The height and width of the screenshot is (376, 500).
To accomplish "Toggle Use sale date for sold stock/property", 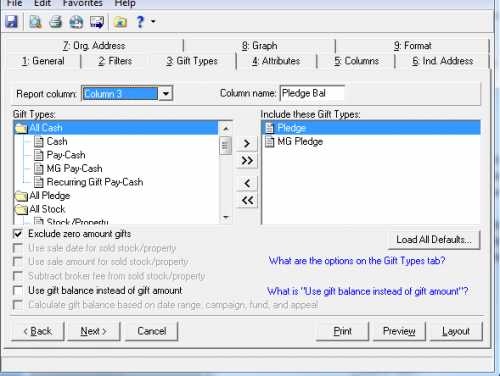I will (x=18, y=248).
